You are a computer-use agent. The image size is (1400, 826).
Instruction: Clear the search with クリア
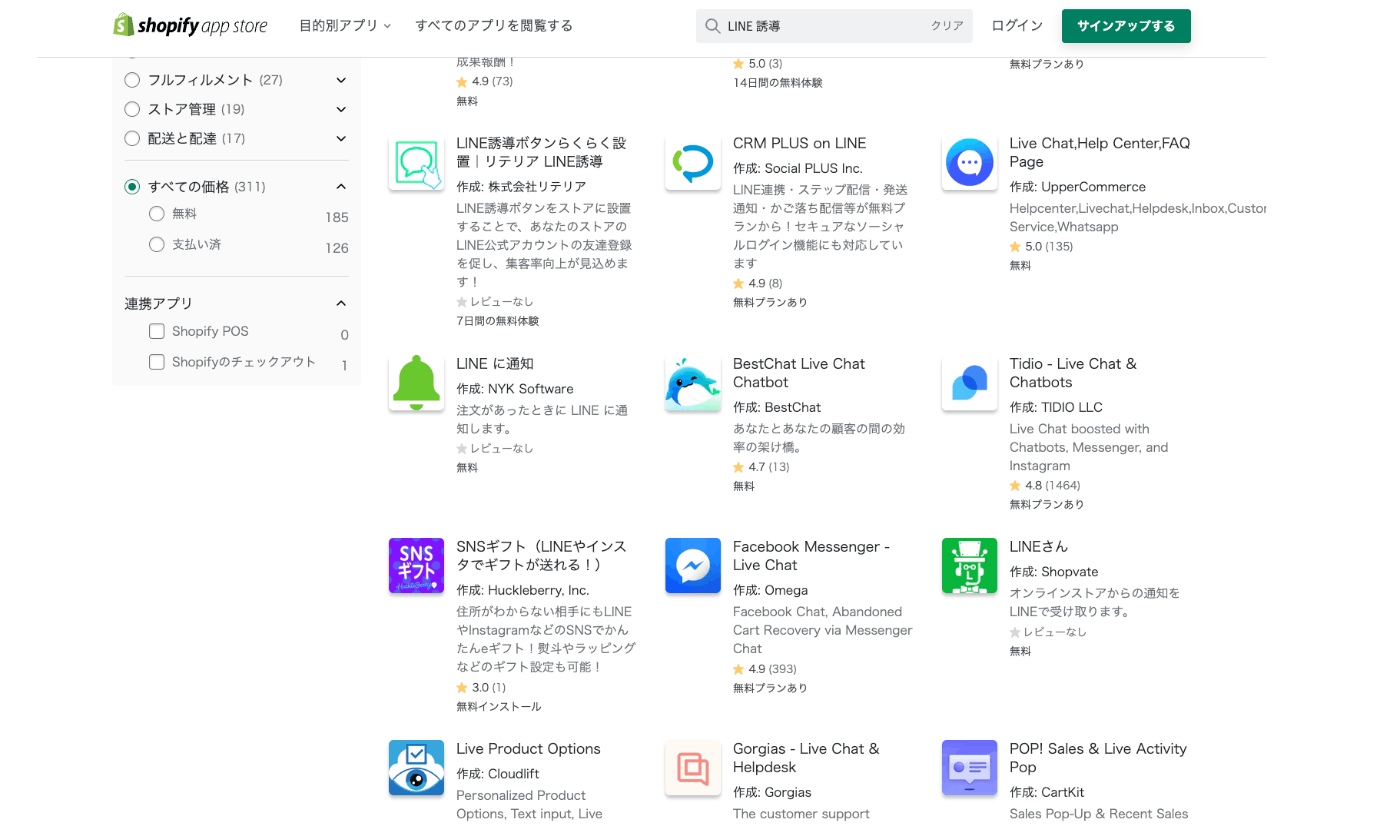947,26
